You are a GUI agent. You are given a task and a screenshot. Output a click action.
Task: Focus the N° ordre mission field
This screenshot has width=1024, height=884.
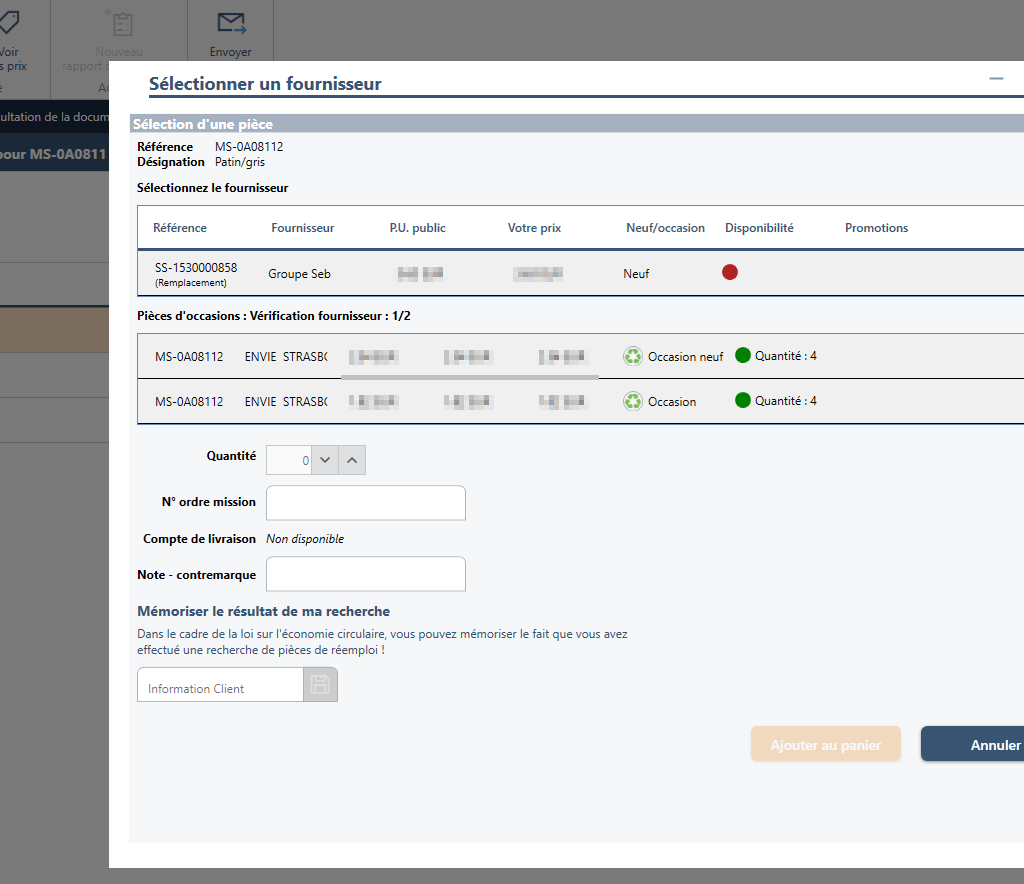(365, 503)
